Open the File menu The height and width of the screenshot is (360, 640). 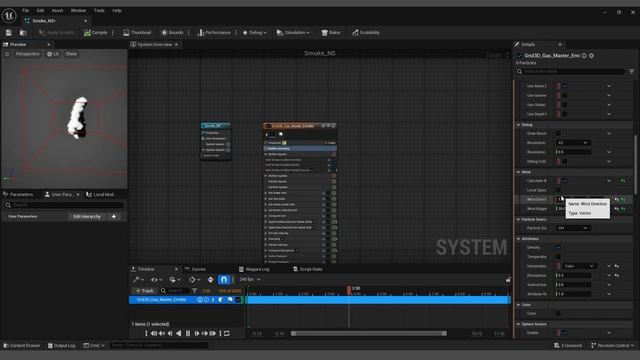tap(25, 11)
